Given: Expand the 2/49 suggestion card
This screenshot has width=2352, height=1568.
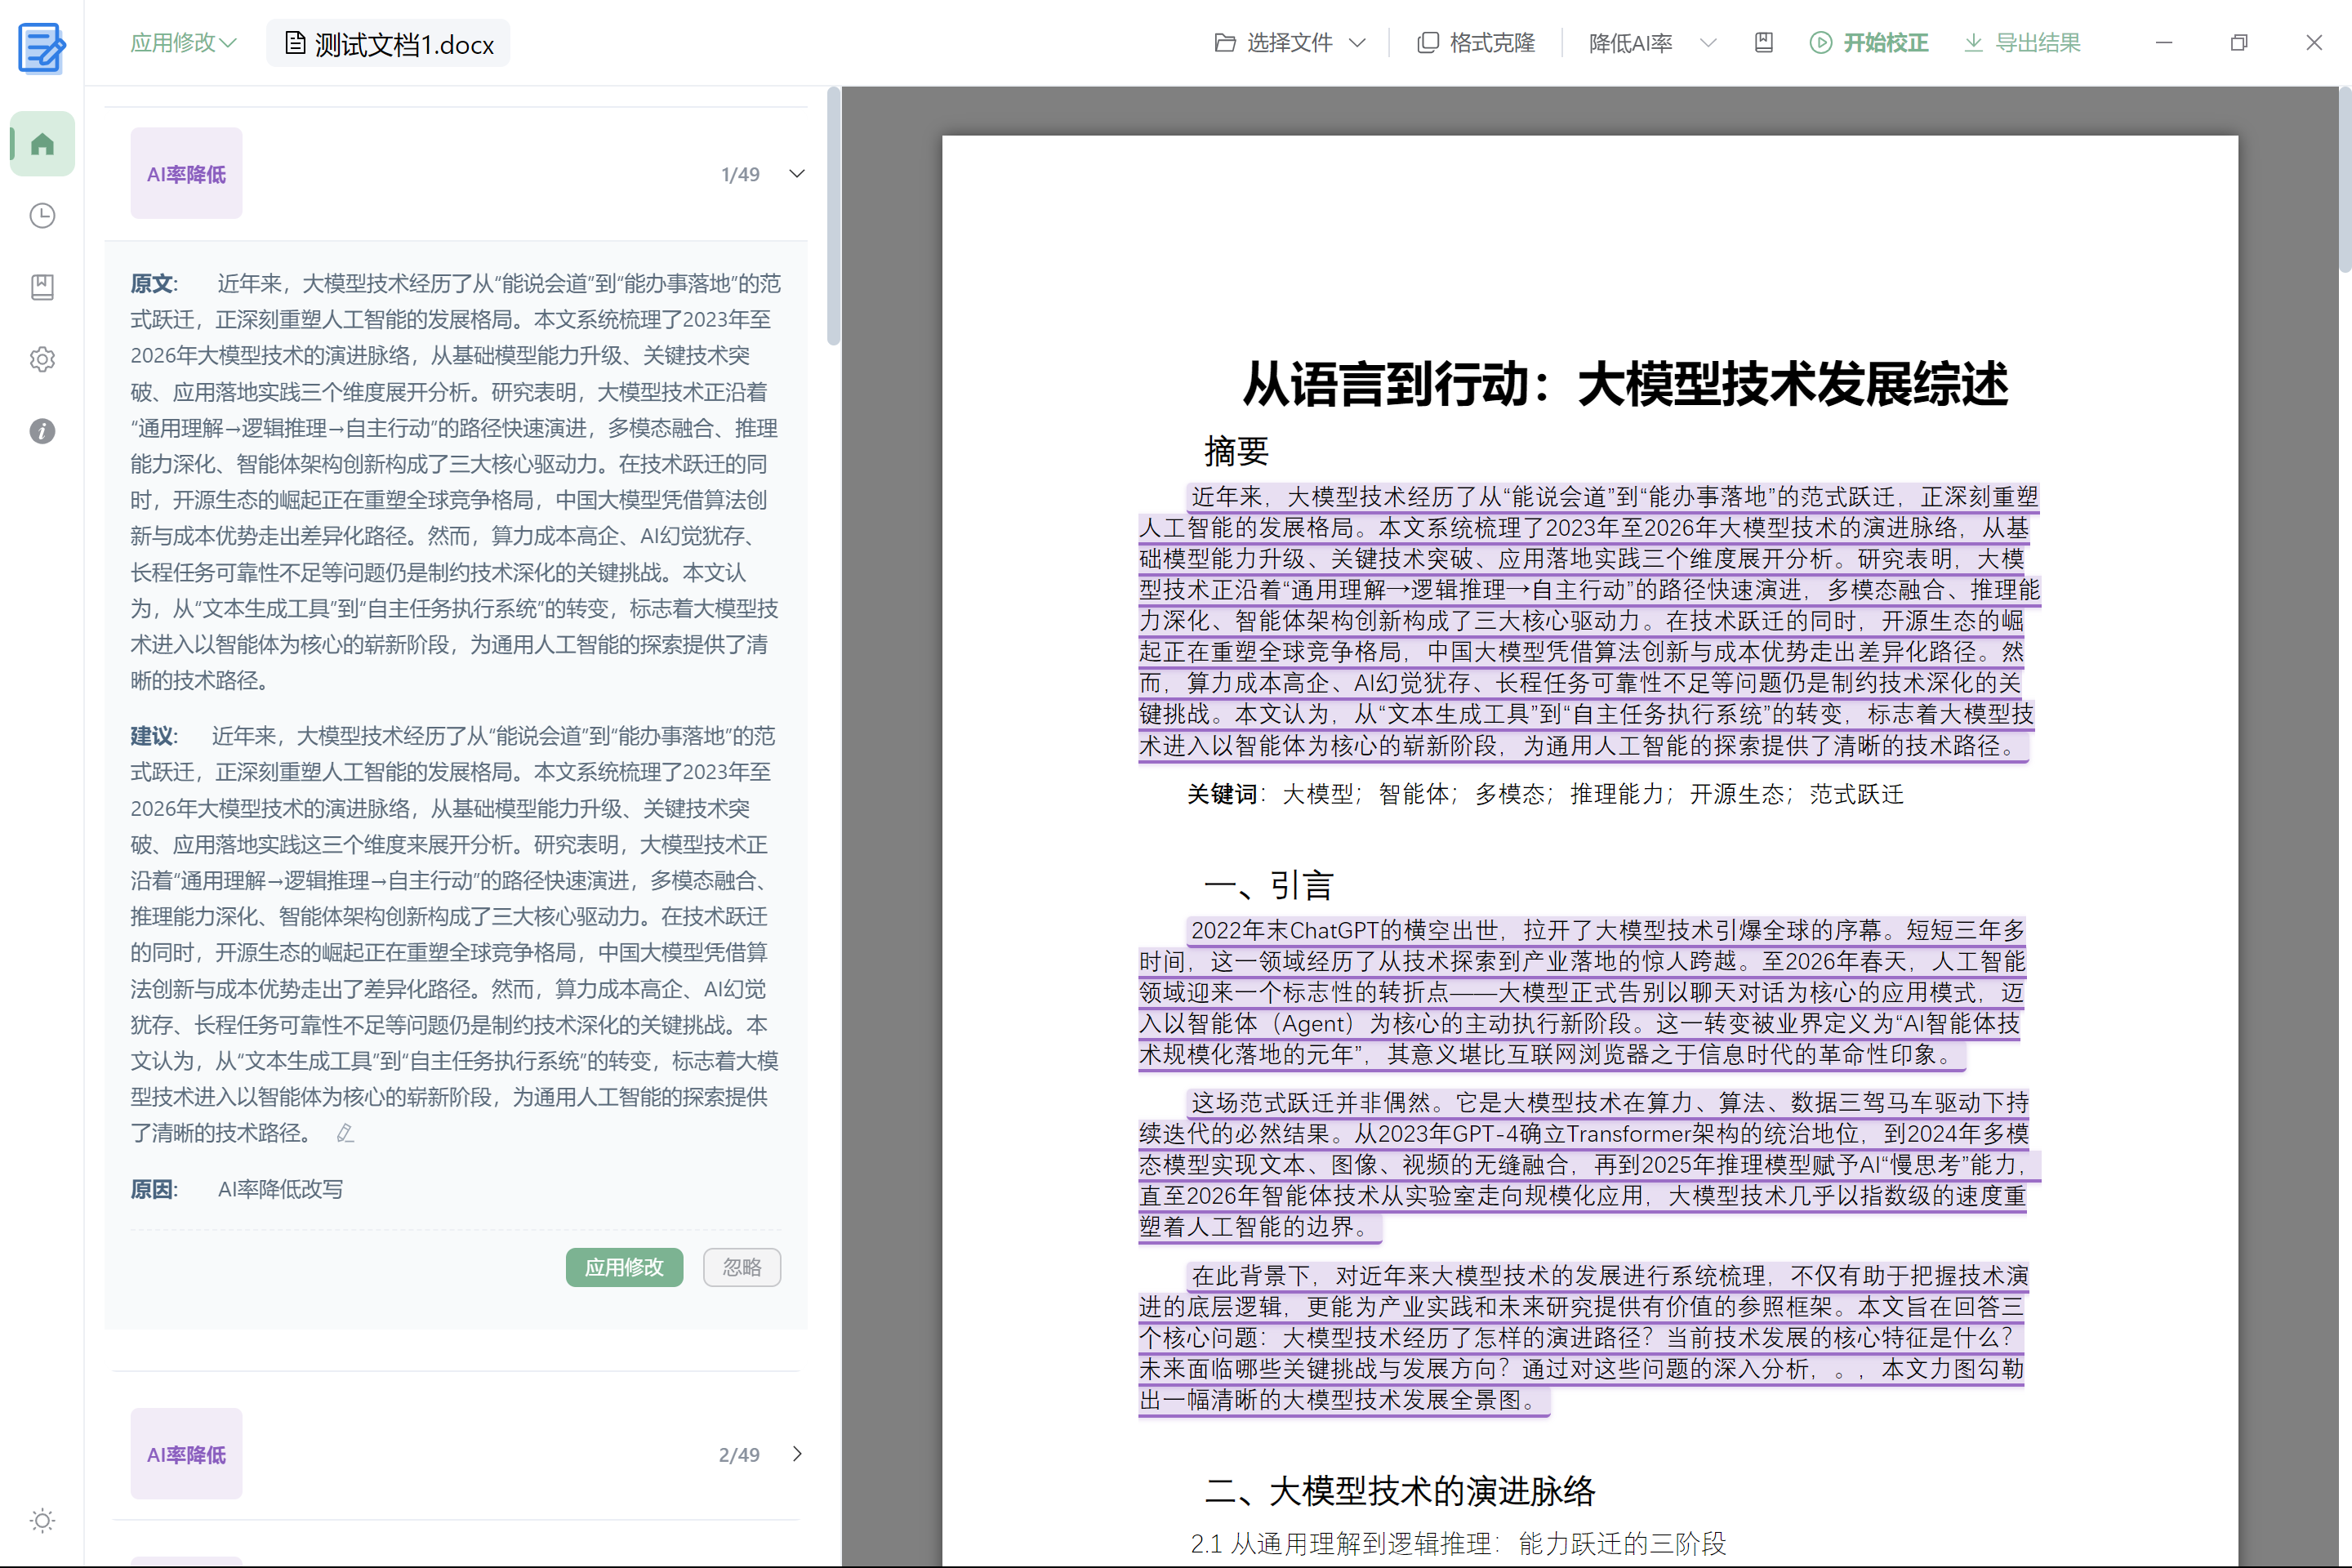Looking at the screenshot, I should [x=797, y=1454].
